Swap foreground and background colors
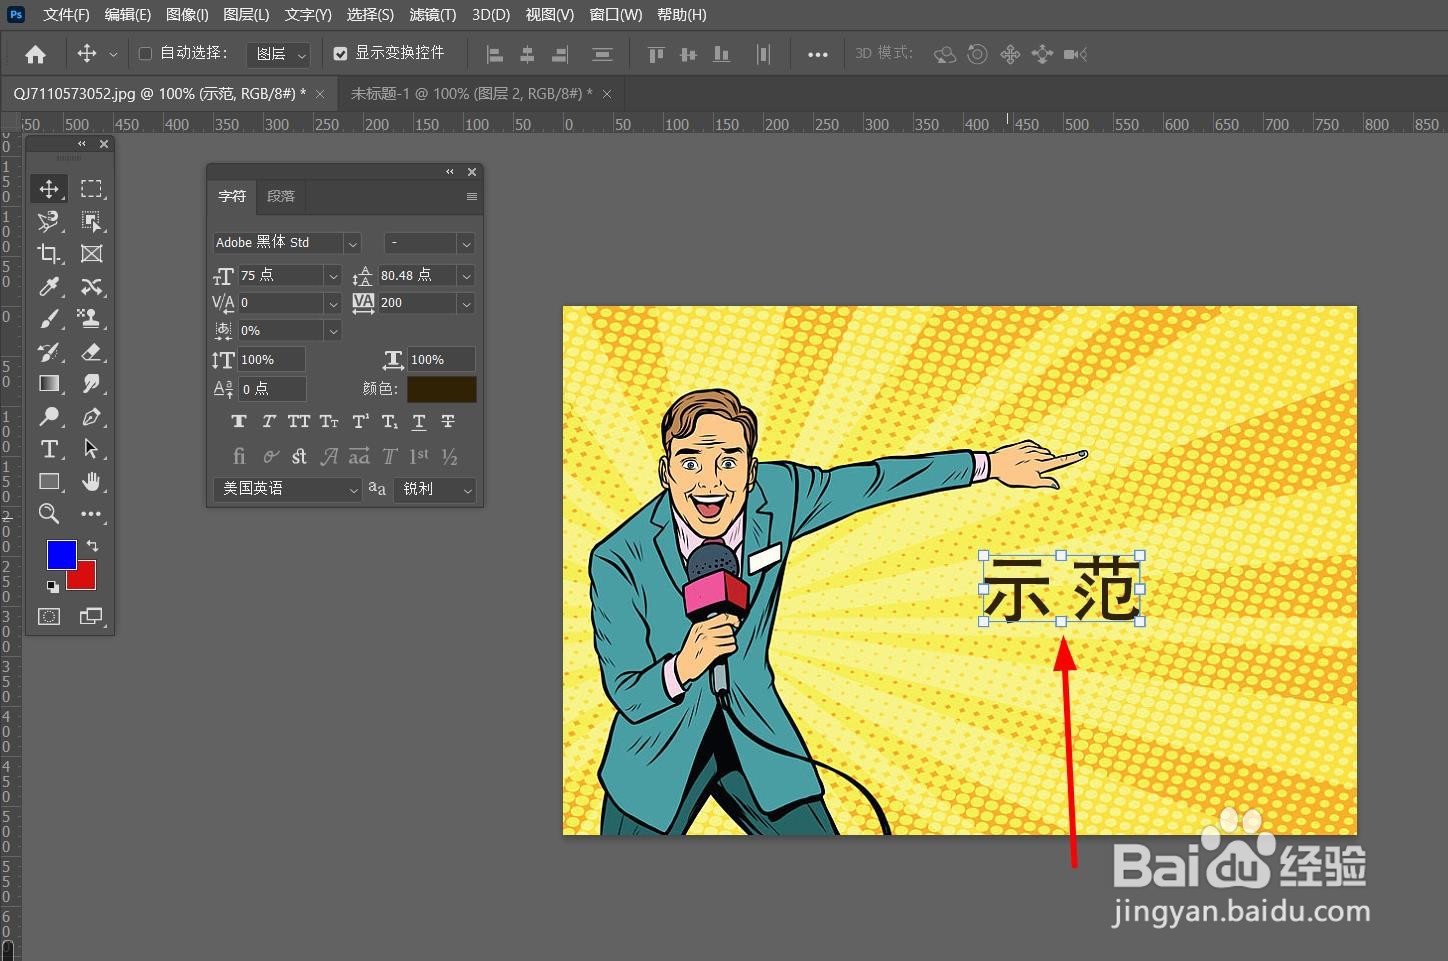Viewport: 1448px width, 961px height. point(92,546)
